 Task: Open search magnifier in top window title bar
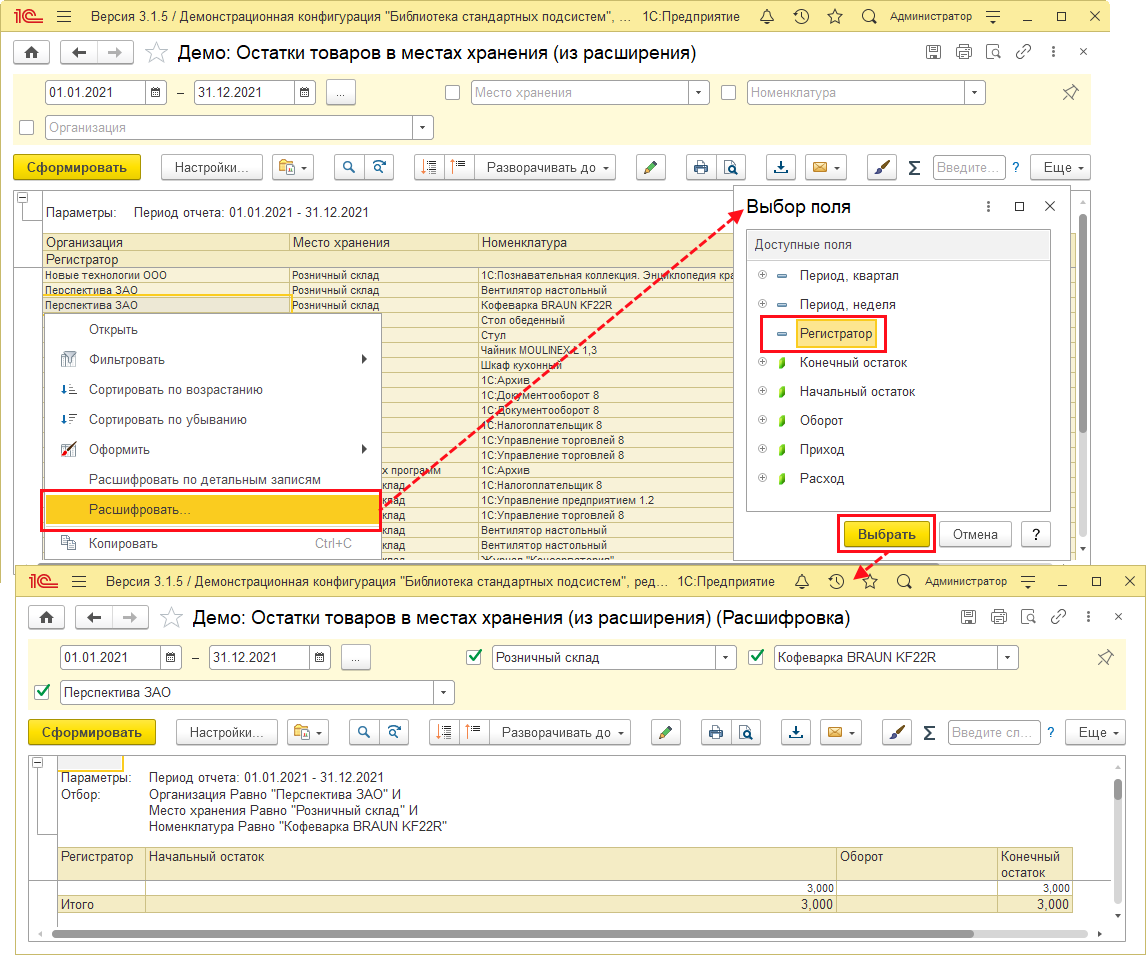pyautogui.click(x=869, y=16)
